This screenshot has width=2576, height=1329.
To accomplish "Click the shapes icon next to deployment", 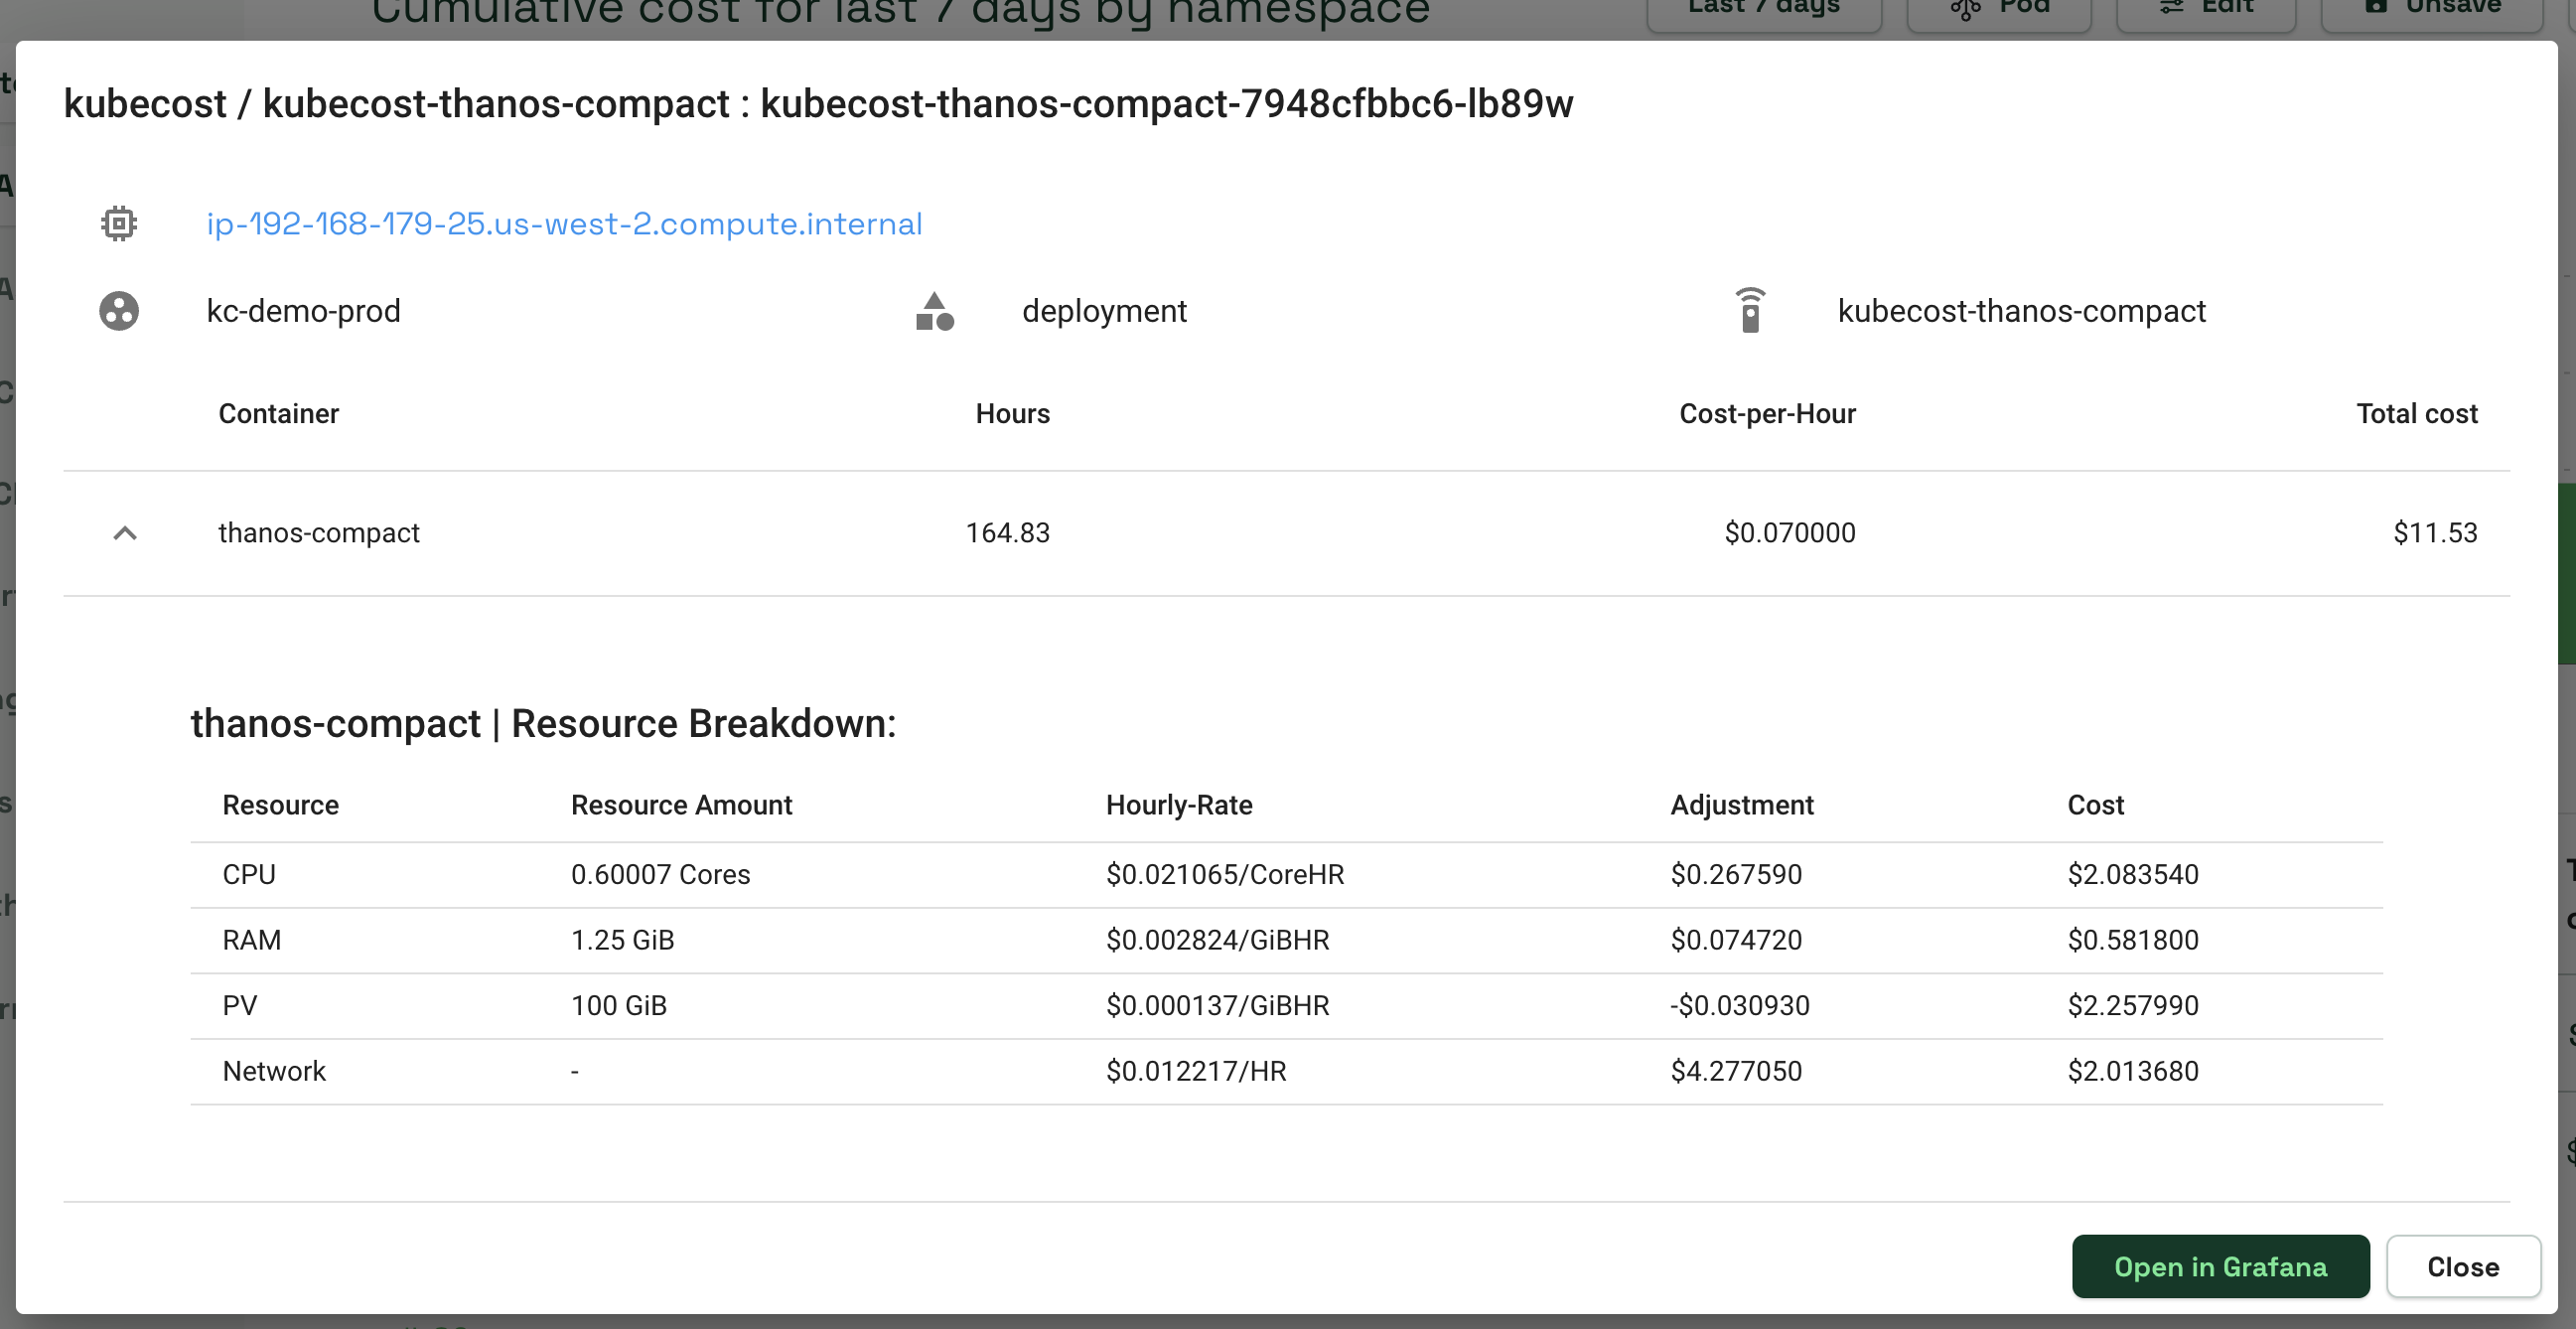I will (x=935, y=311).
